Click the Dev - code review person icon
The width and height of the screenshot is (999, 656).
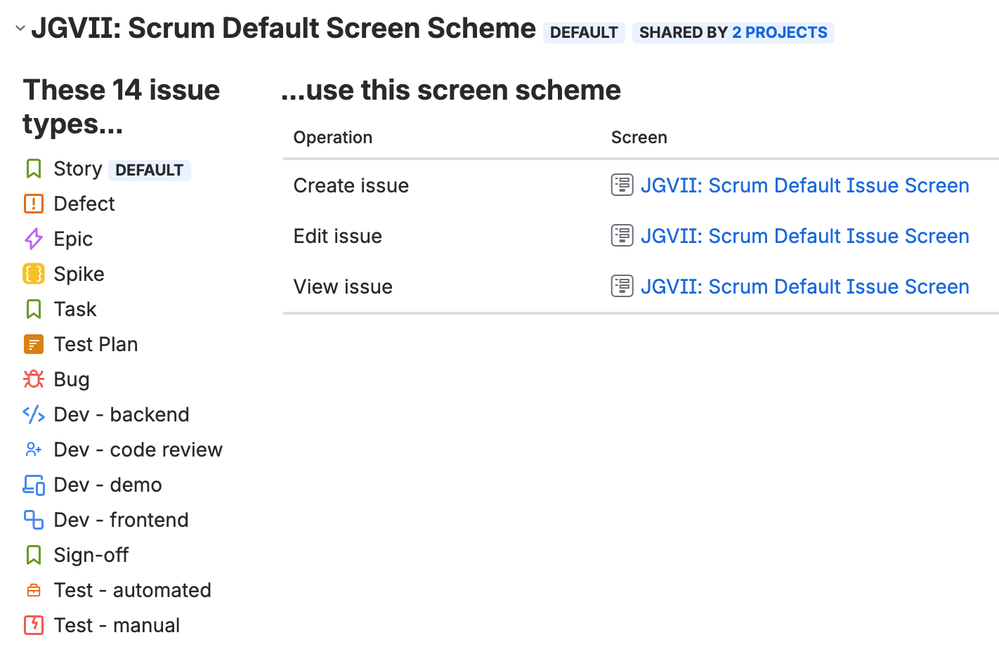coord(34,450)
